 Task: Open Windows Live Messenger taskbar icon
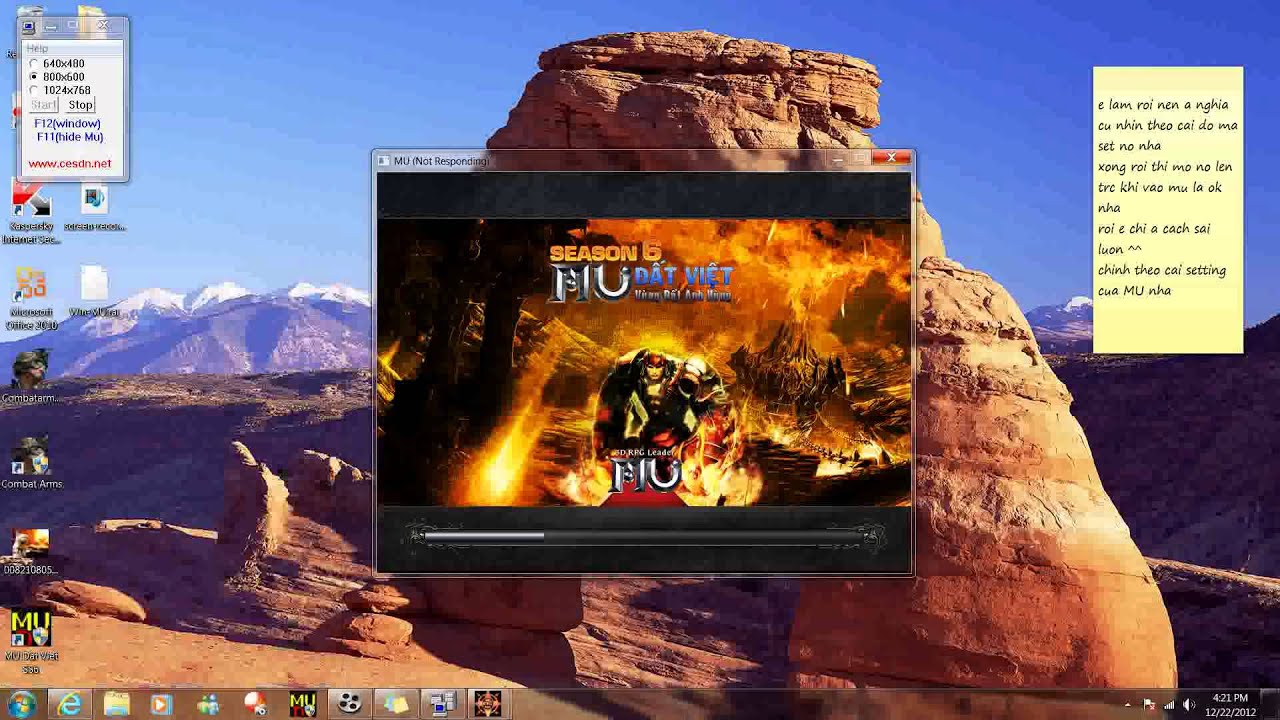click(x=209, y=704)
